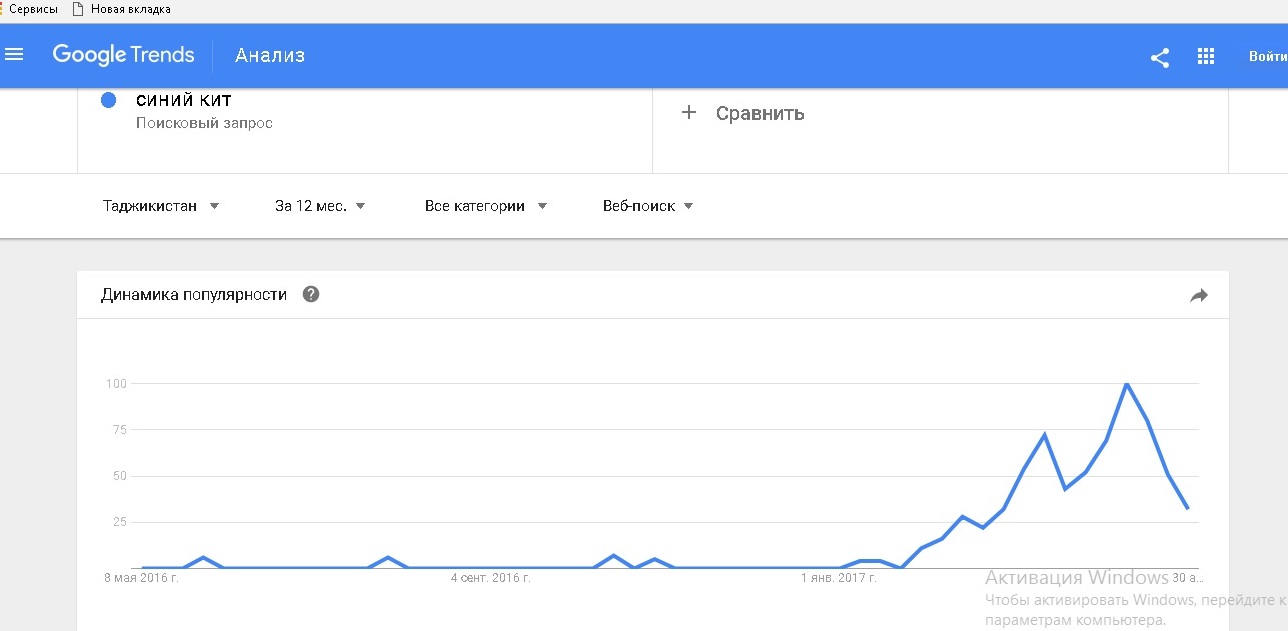Image resolution: width=1288 pixels, height=631 pixels.
Task: Click the Новая вкладка page icon
Action: point(78,9)
